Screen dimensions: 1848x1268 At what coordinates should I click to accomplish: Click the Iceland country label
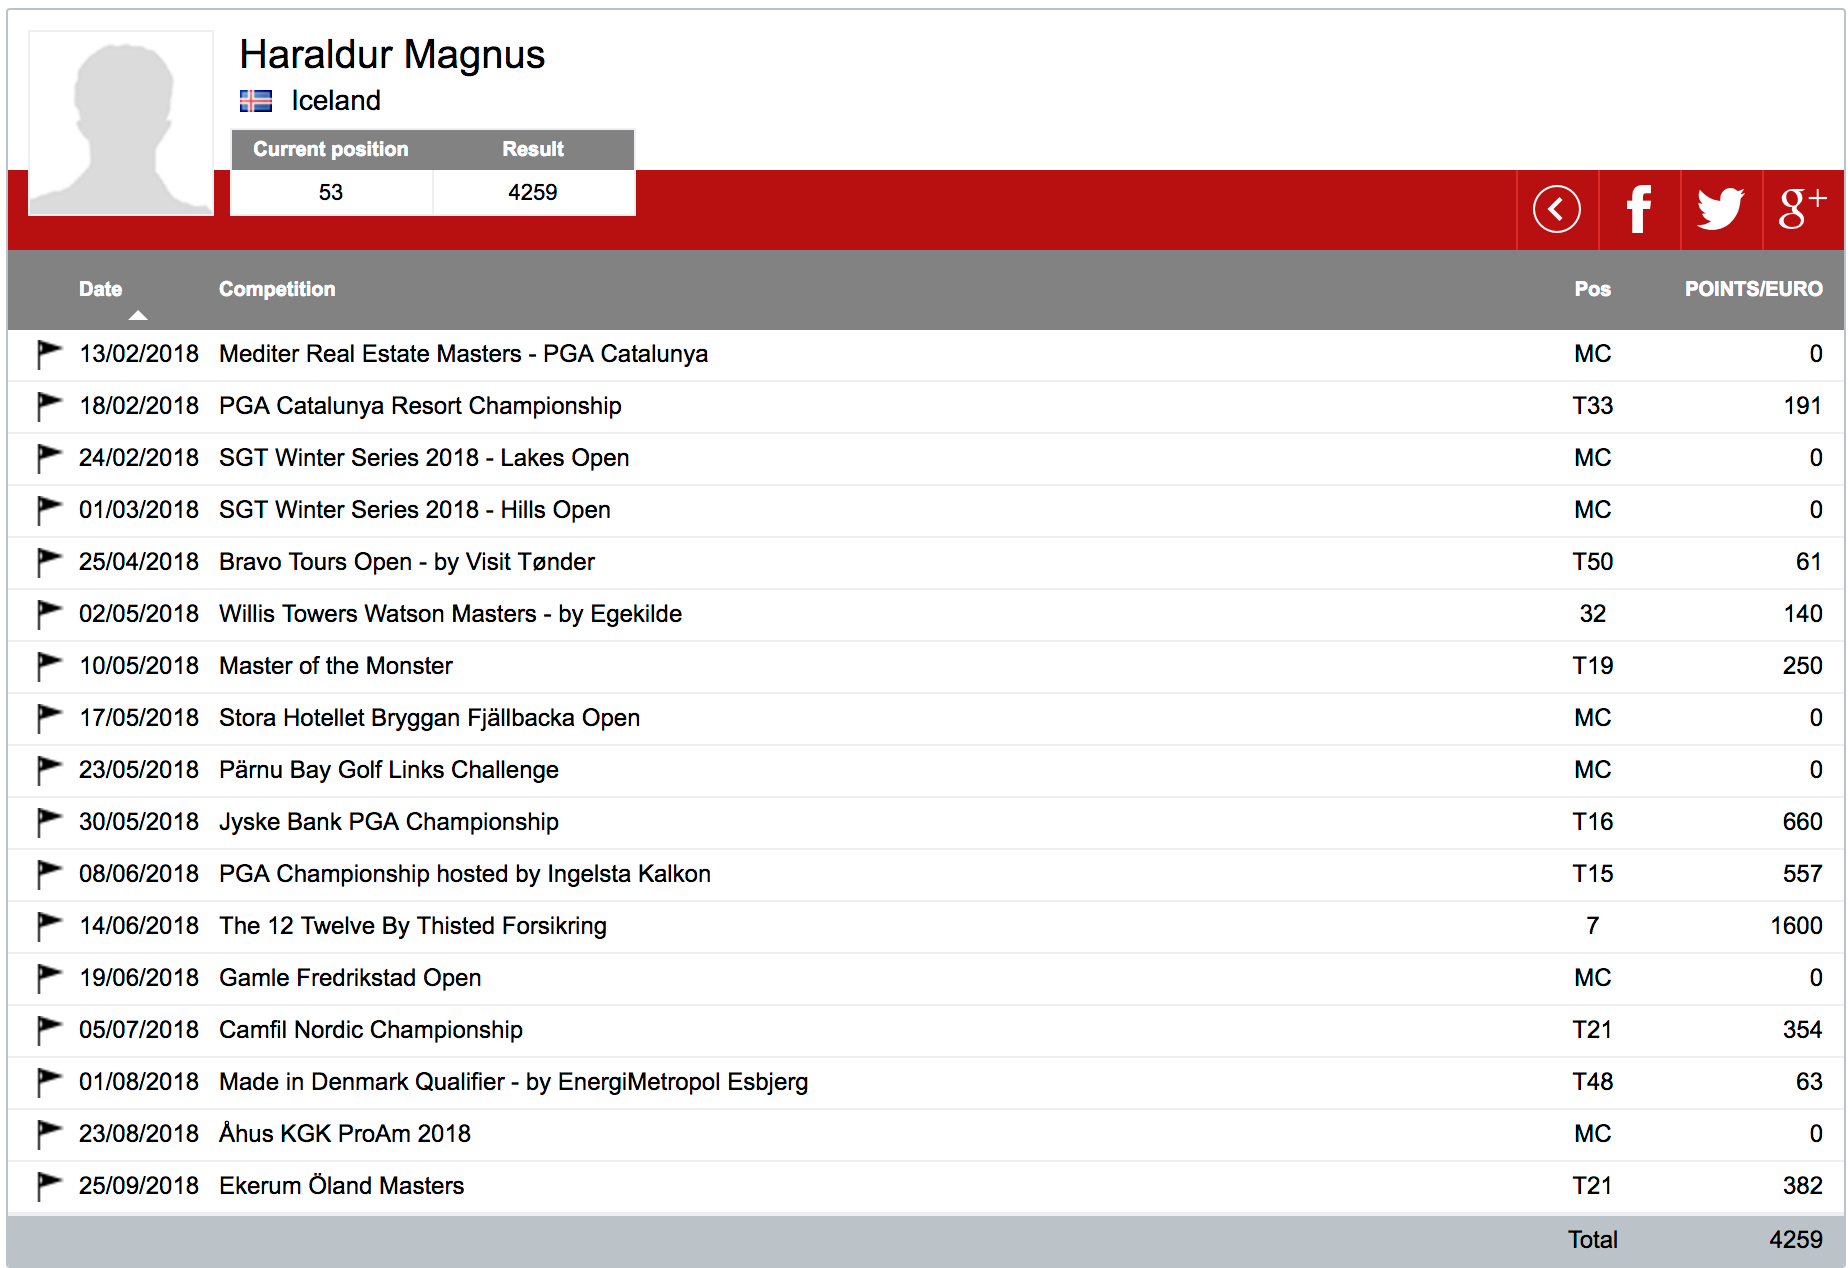point(336,101)
